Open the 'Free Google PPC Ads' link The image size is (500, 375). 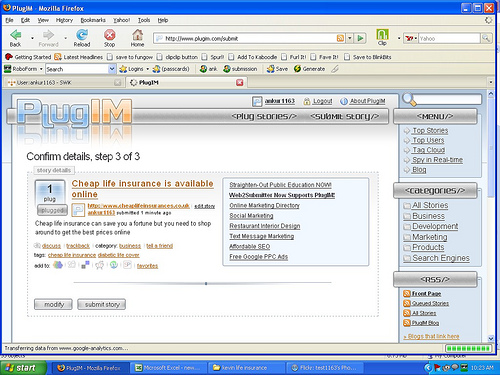tap(258, 257)
